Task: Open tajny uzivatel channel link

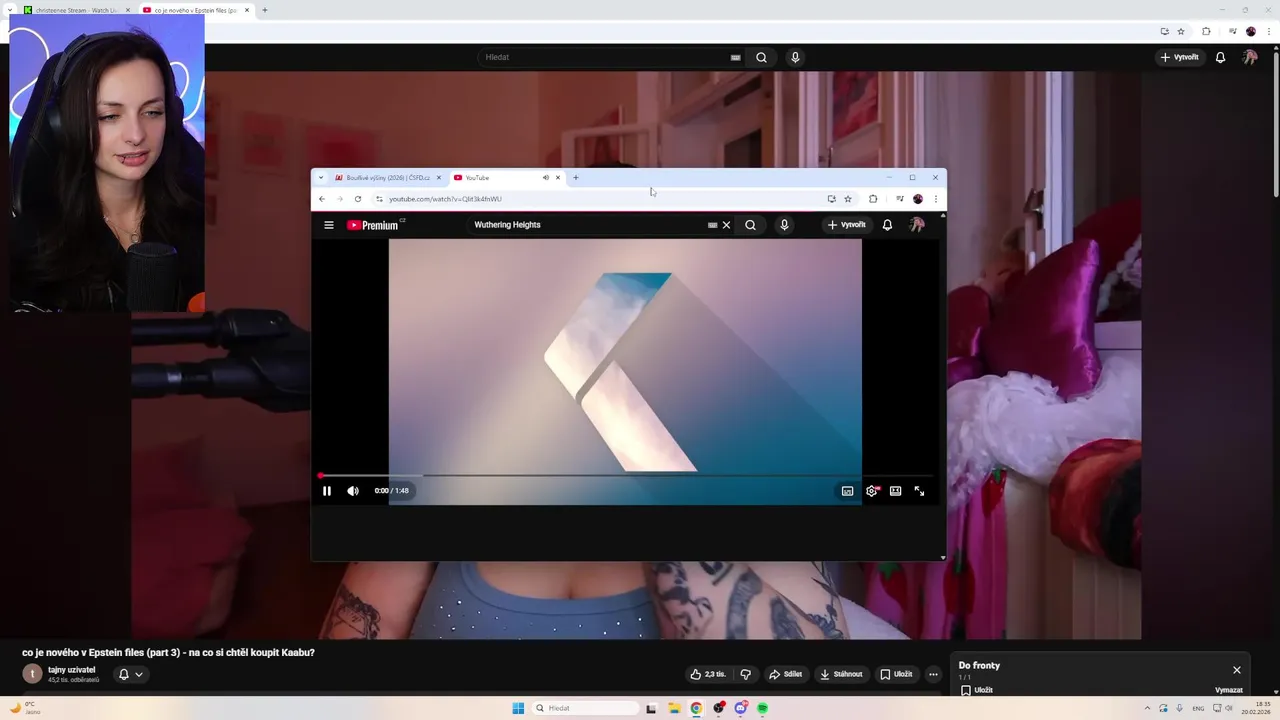Action: 72,670
